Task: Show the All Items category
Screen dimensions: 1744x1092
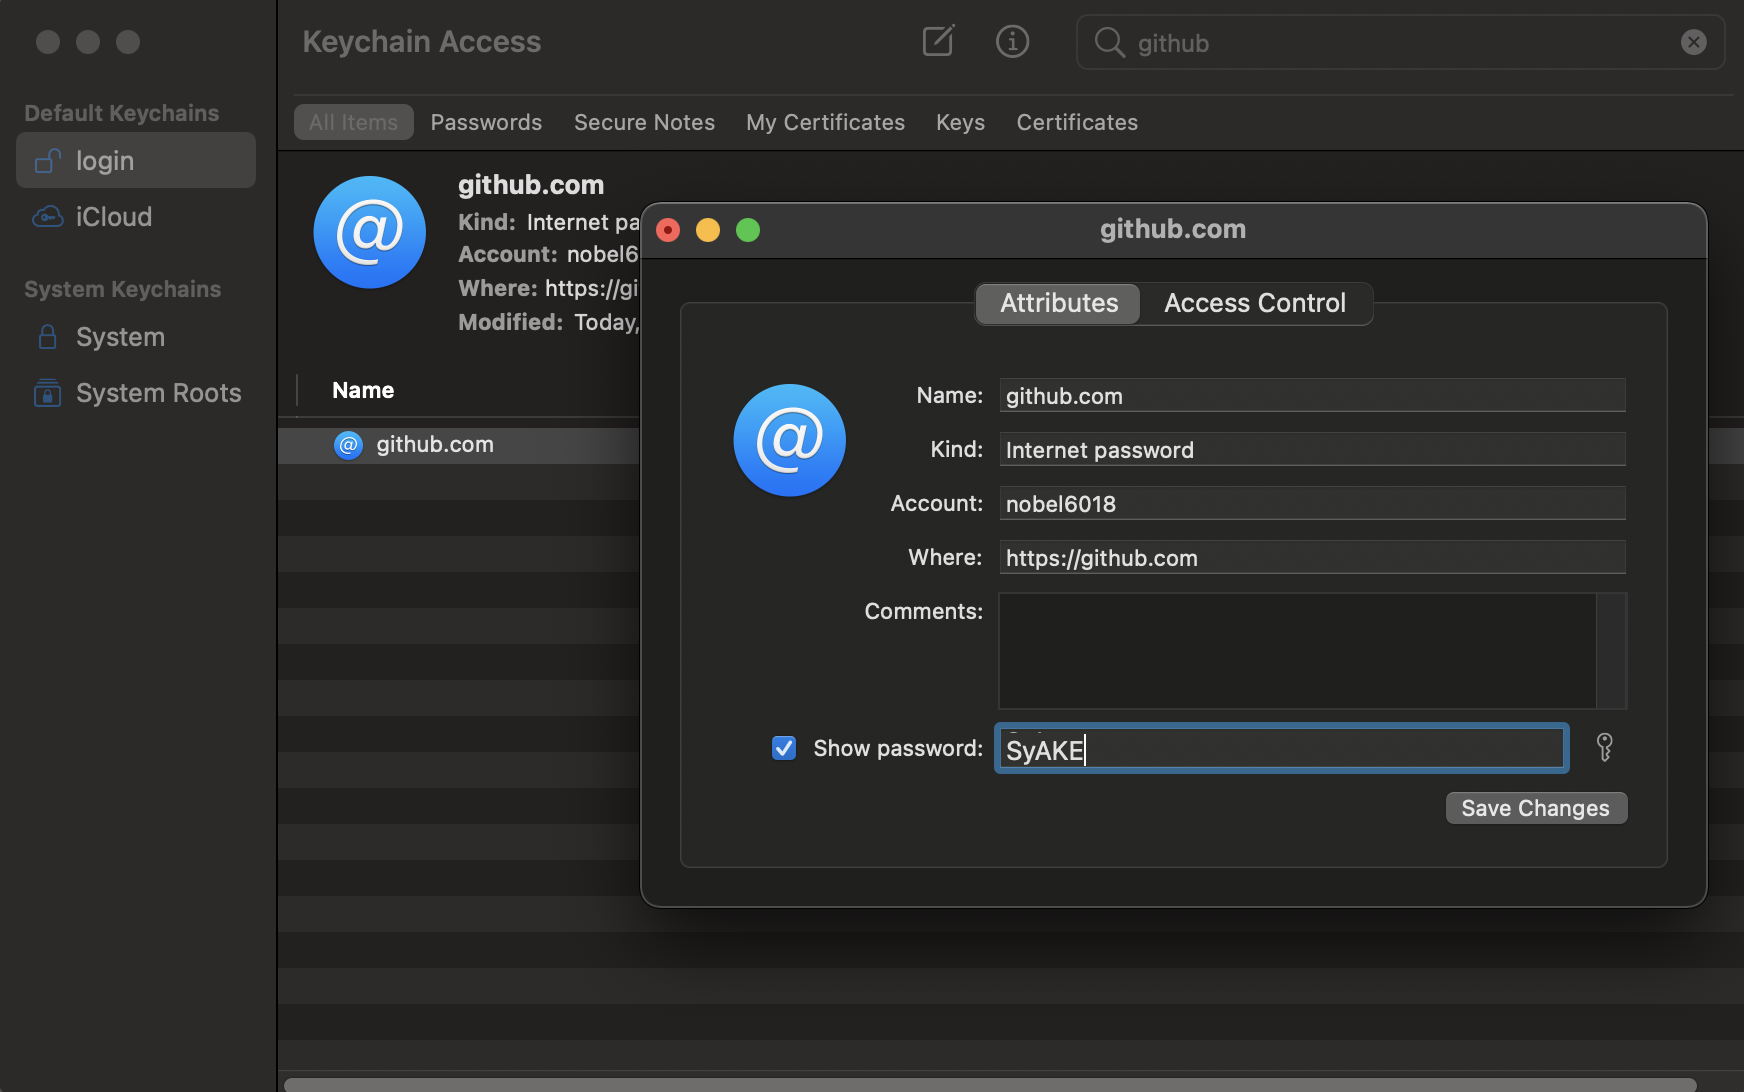Action: 353,122
